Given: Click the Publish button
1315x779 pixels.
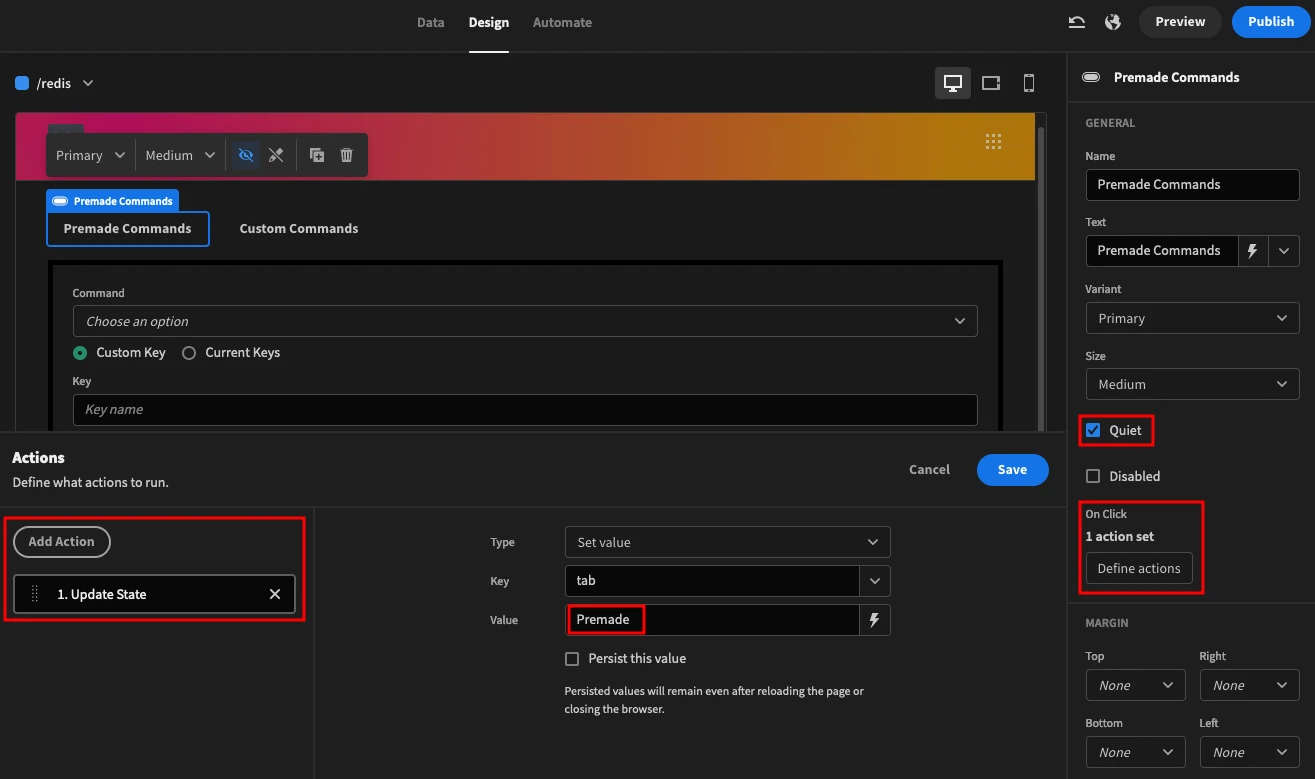Looking at the screenshot, I should coord(1271,21).
